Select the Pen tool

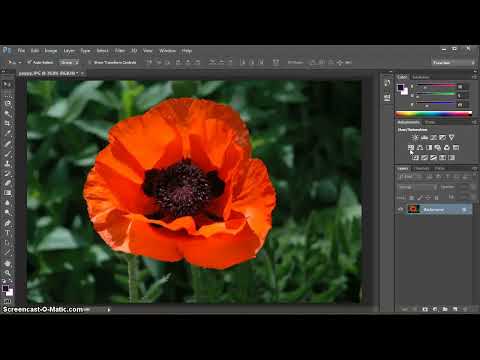pos(7,223)
